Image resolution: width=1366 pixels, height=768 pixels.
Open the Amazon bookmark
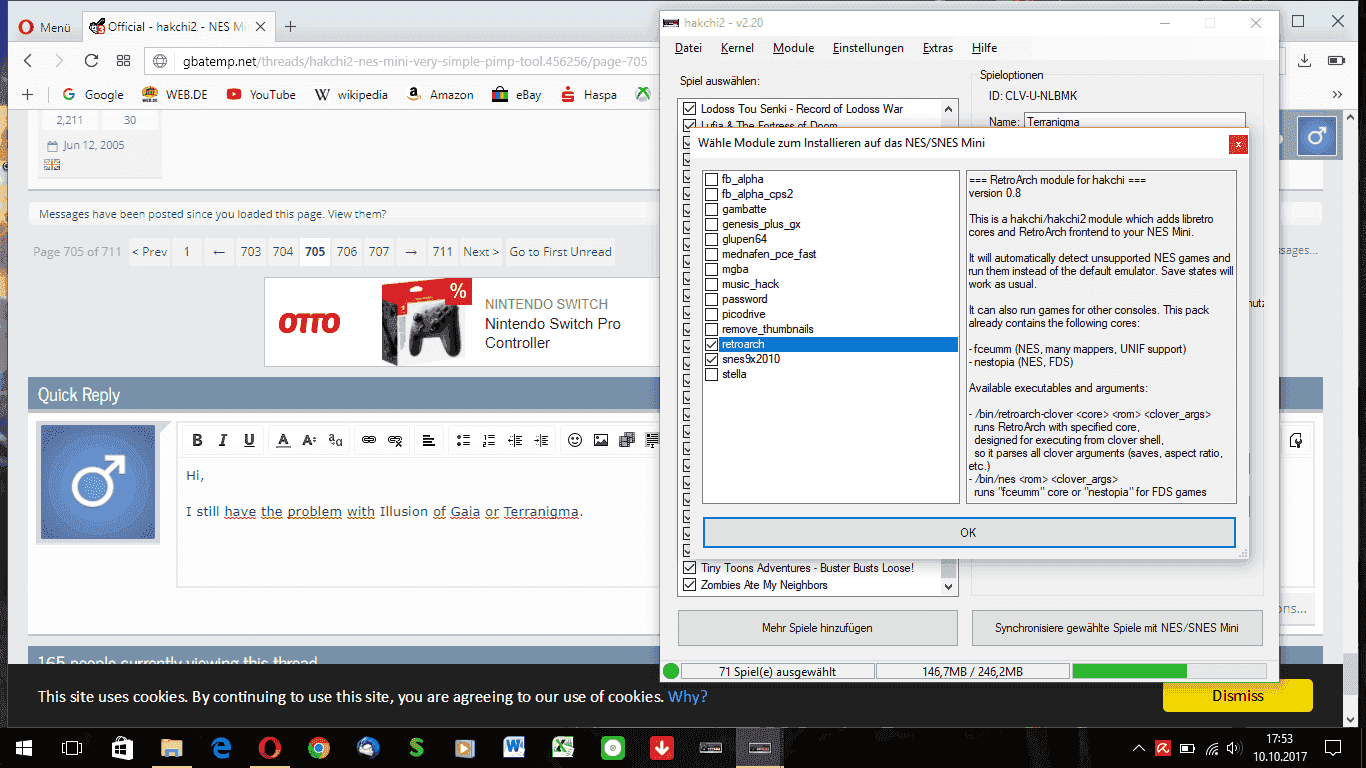[x=440, y=95]
